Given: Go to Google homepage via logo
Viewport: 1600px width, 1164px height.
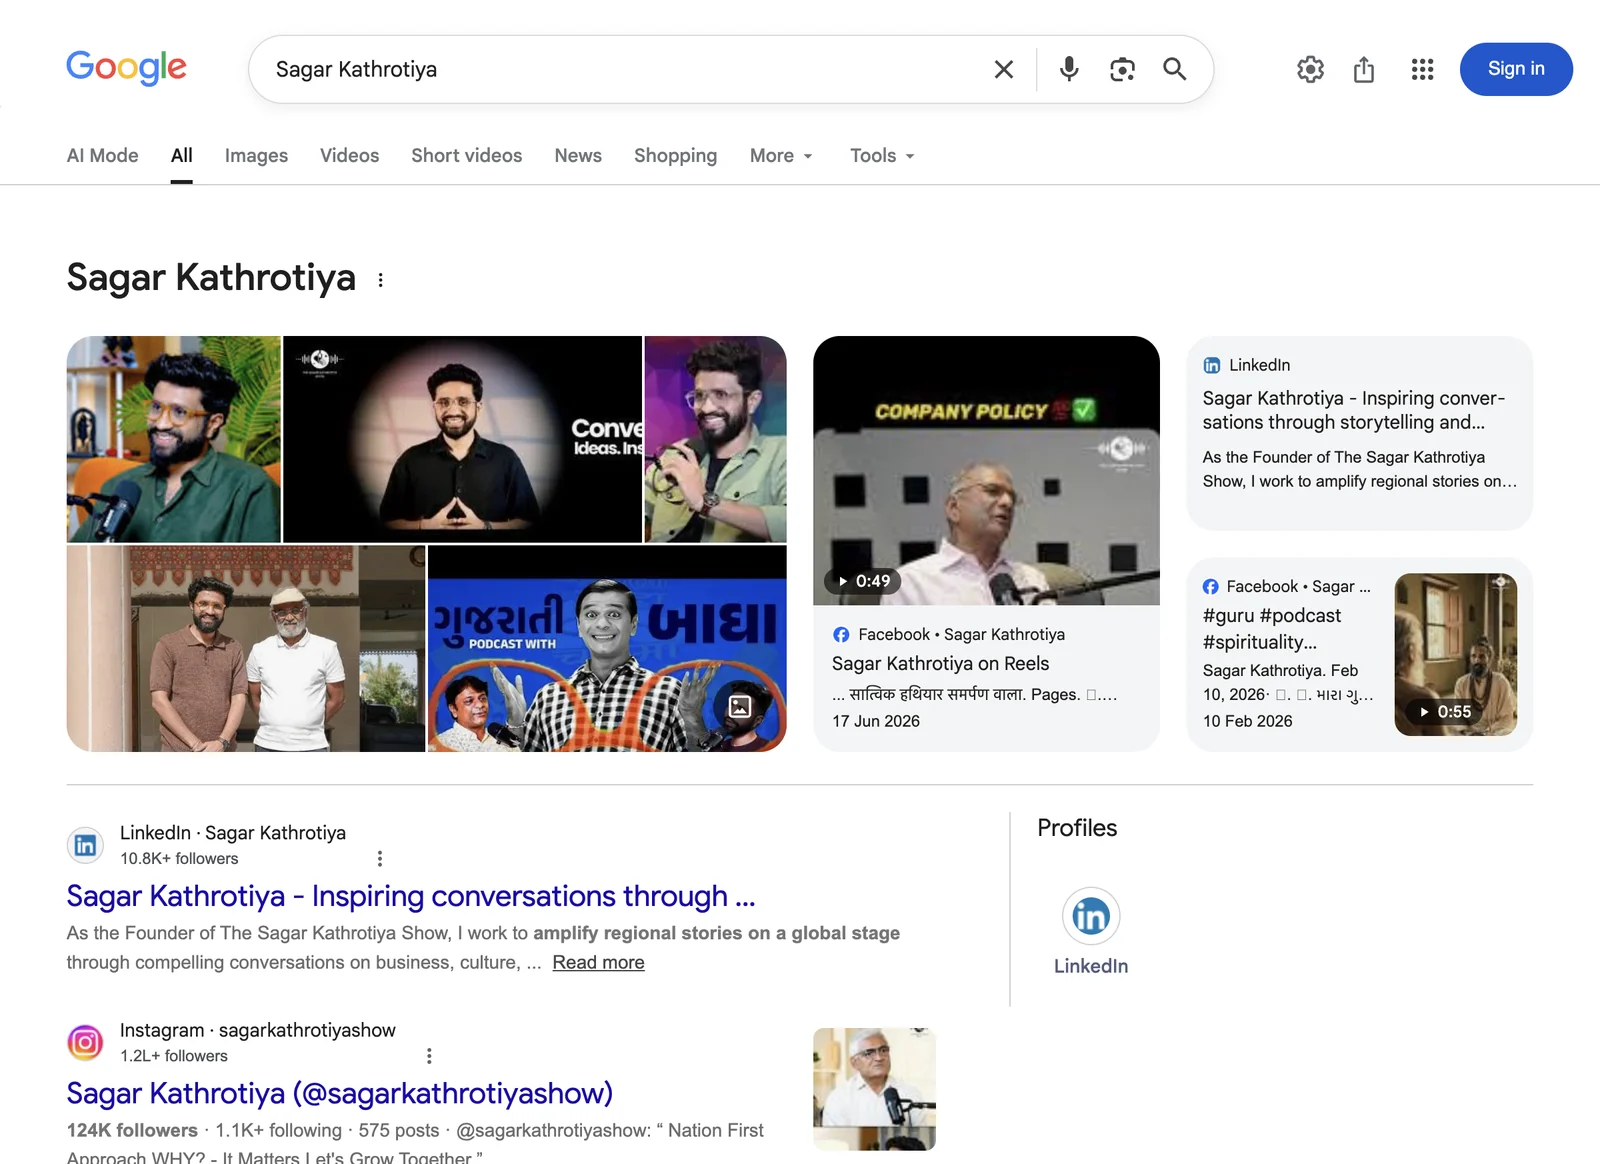Looking at the screenshot, I should pos(126,67).
